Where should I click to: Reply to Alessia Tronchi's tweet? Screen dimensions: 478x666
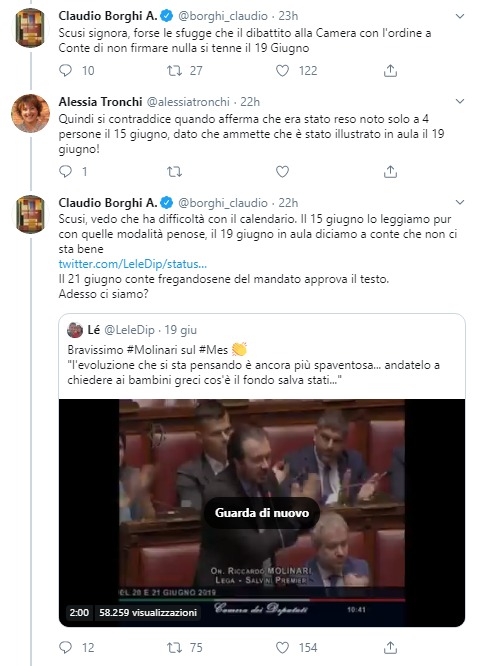65,171
